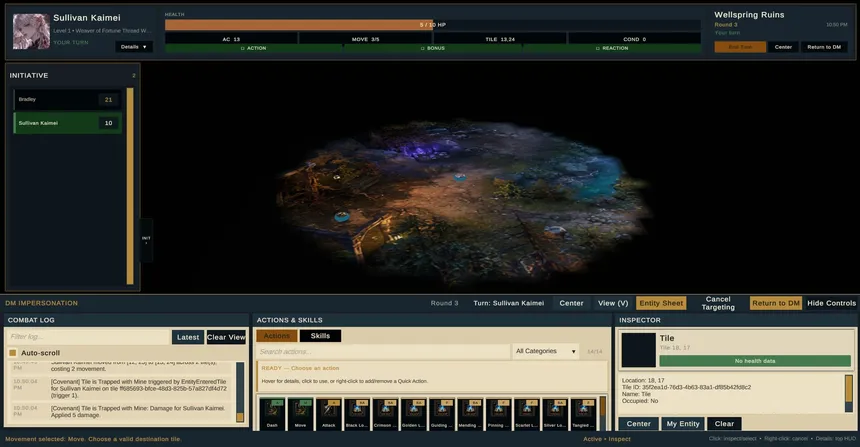Image resolution: width=860 pixels, height=447 pixels.
Task: Pick the Crimson skill icon
Action: click(385, 414)
